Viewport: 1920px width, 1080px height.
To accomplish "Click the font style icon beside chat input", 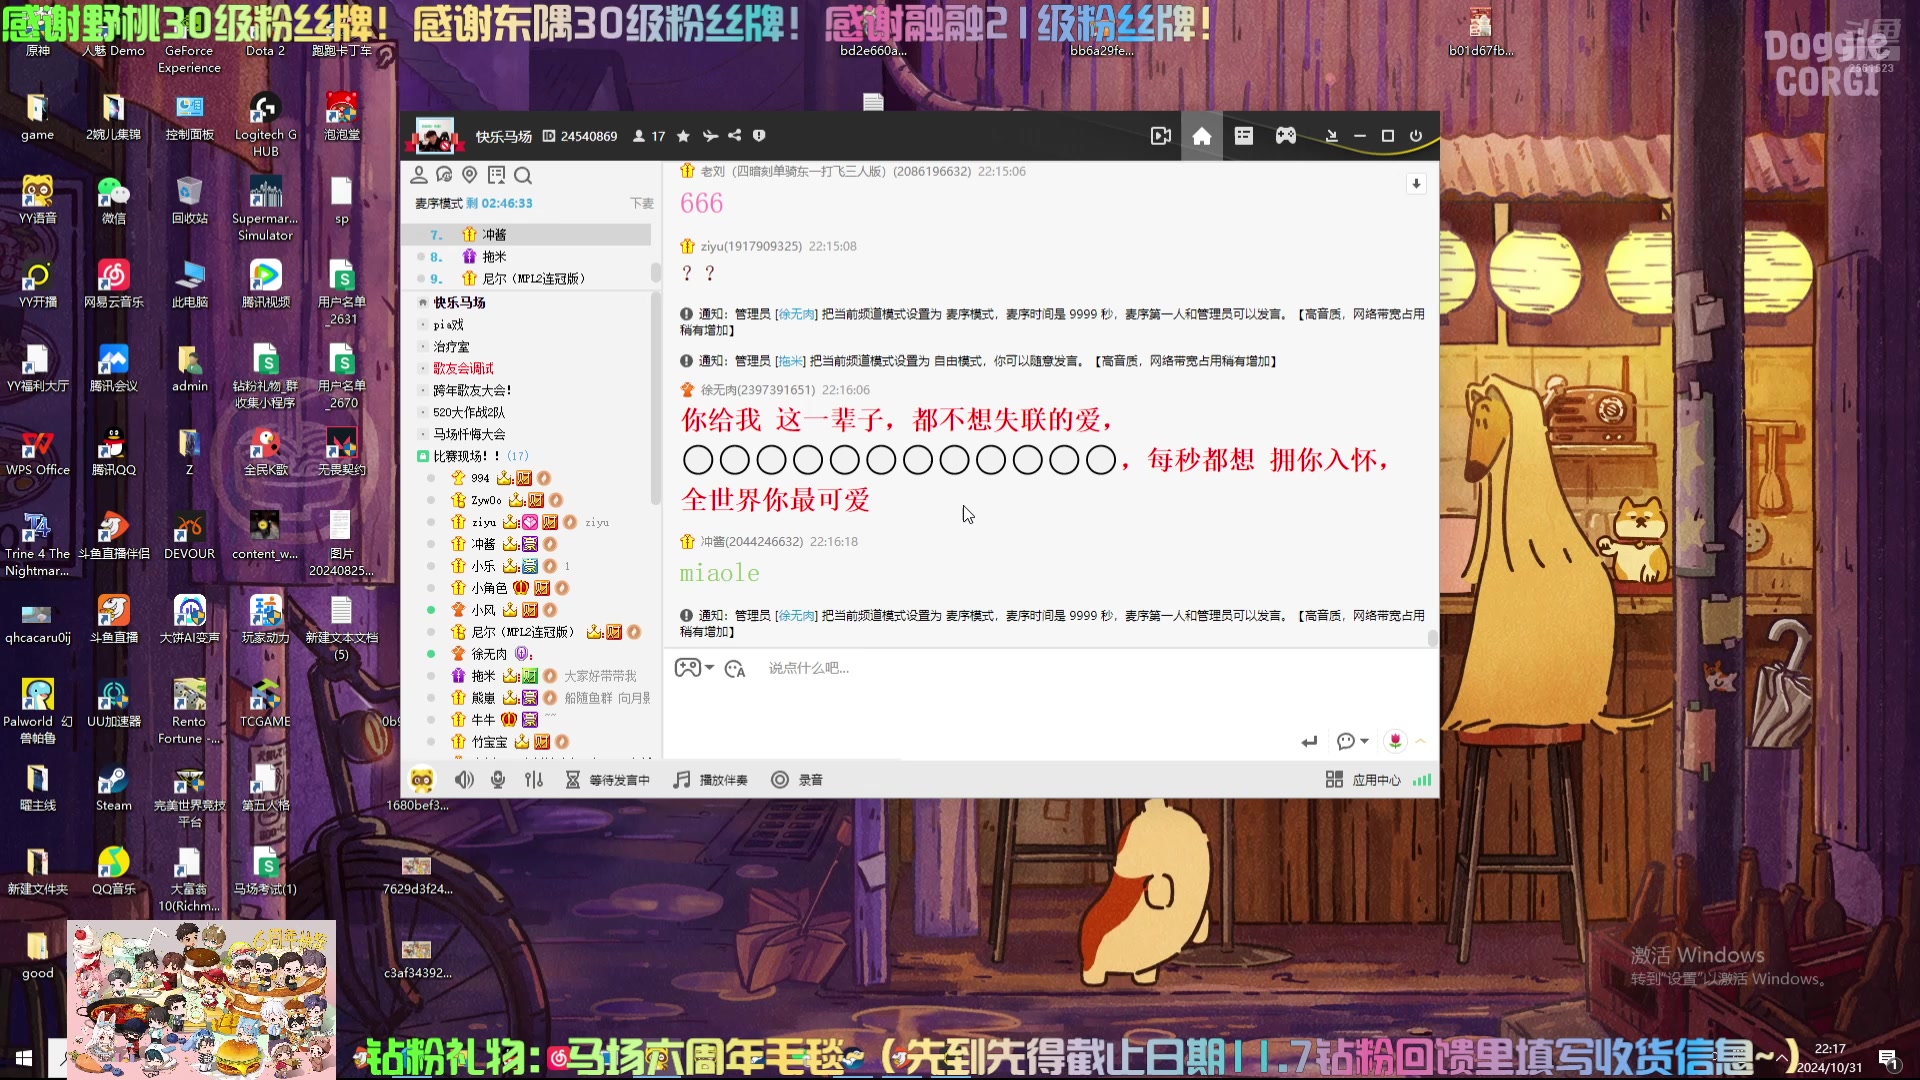I will pyautogui.click(x=735, y=669).
